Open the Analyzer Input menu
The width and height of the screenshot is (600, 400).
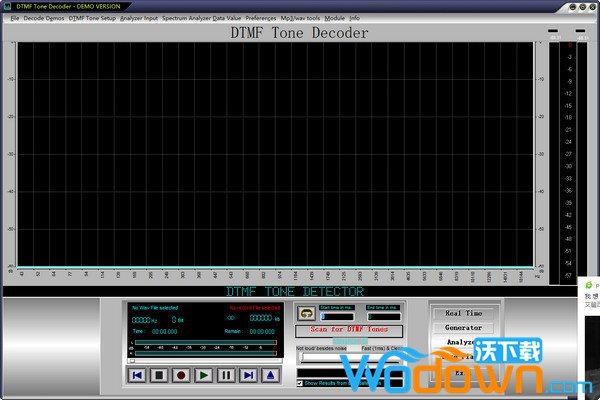[139, 18]
